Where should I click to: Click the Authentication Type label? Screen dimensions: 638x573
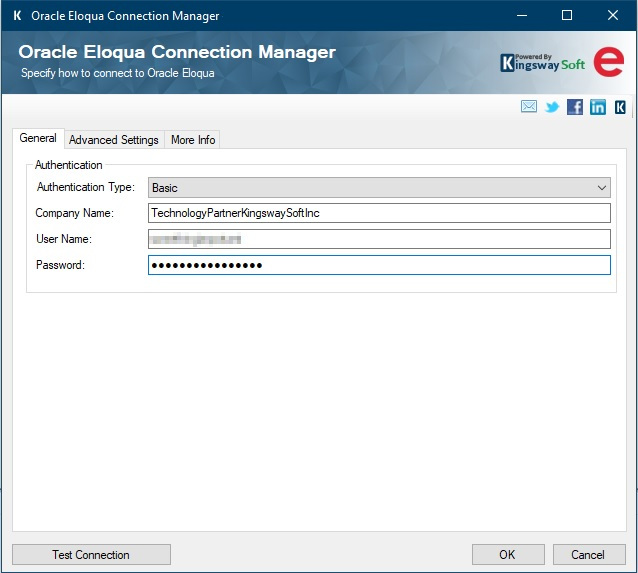coord(85,187)
